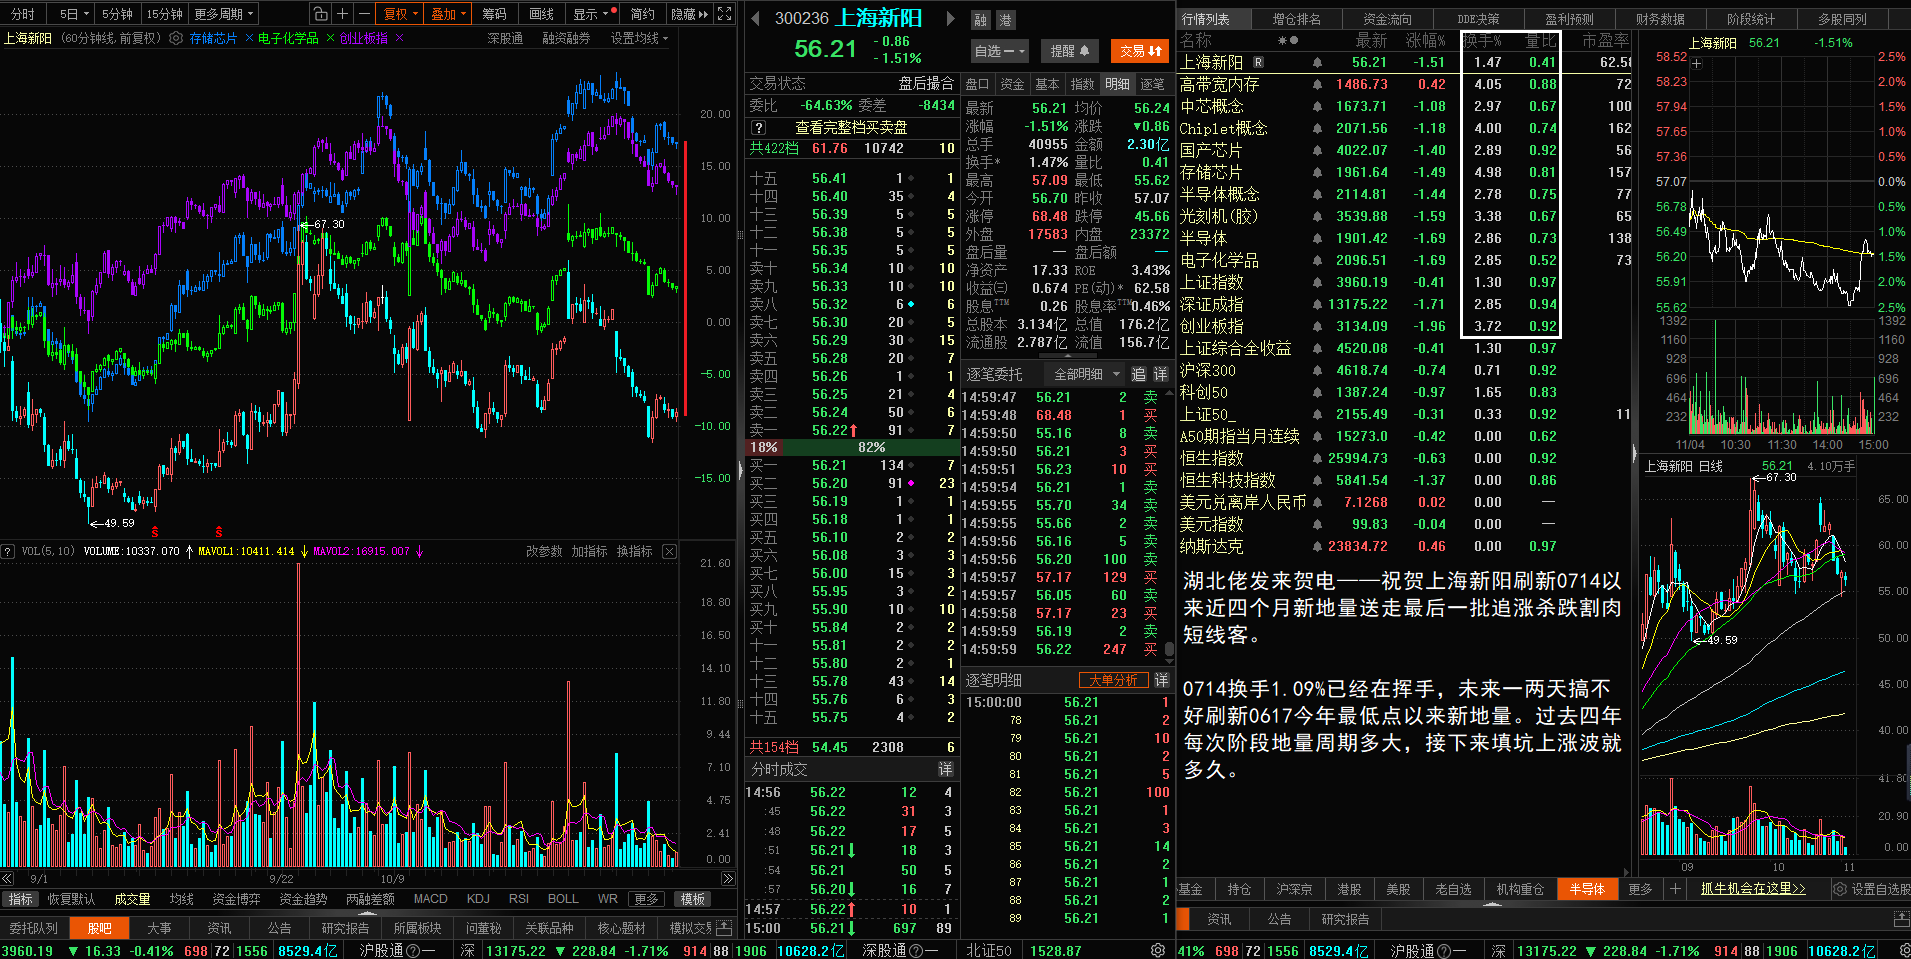This screenshot has height=959, width=1911.
Task: Remove the 存储芯片 overlay
Action: 249,38
